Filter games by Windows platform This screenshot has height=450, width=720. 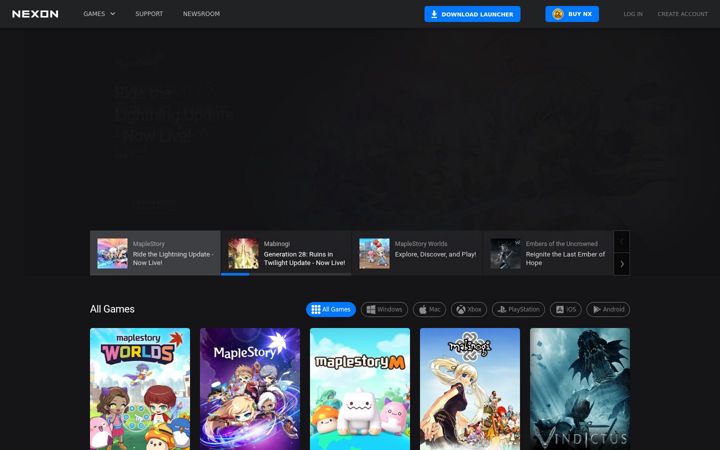pos(384,309)
